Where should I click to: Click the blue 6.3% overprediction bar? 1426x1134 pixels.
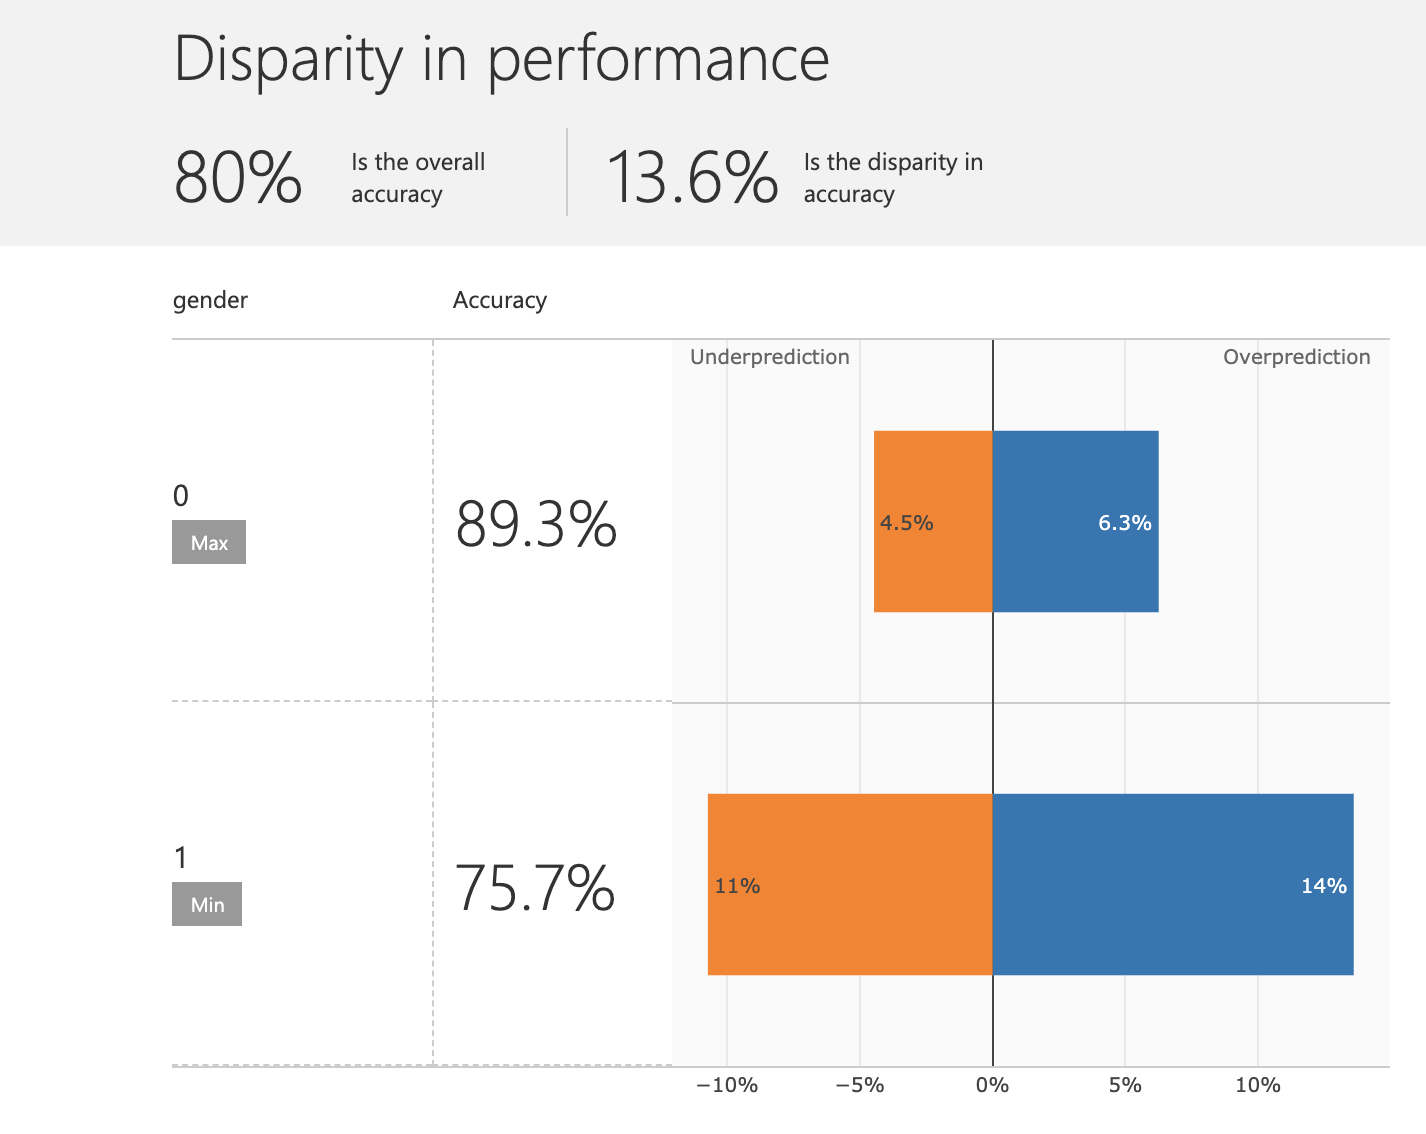pos(1075,521)
